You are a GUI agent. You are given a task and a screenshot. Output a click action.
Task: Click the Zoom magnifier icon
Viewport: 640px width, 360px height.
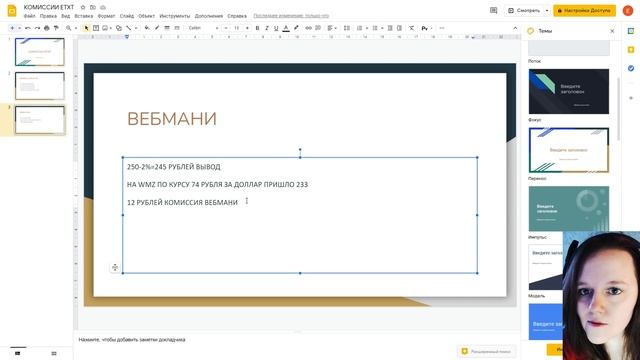click(69, 28)
